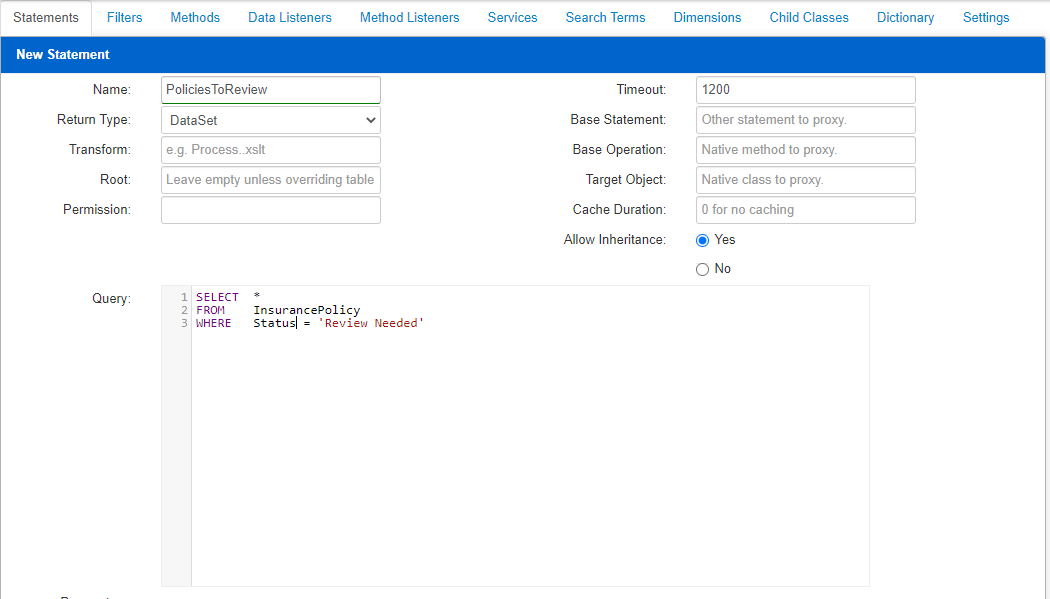Viewport: 1050px width, 599px height.
Task: Focus the Target Object input field
Action: coord(806,180)
